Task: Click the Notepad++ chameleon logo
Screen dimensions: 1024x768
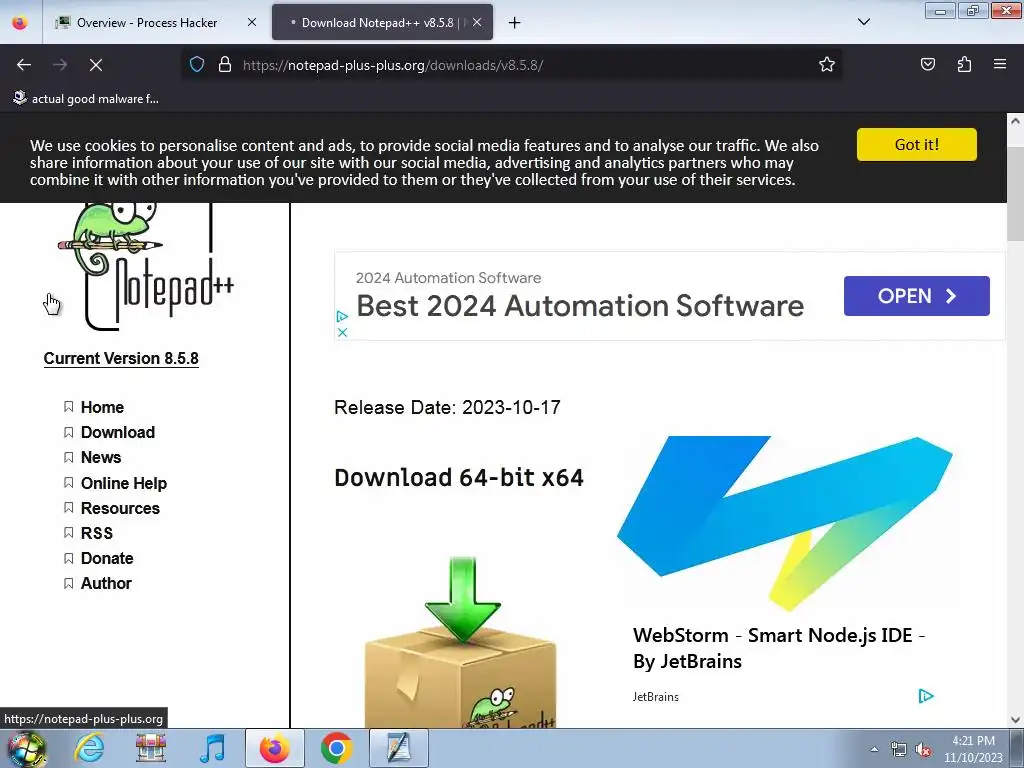Action: [145, 266]
